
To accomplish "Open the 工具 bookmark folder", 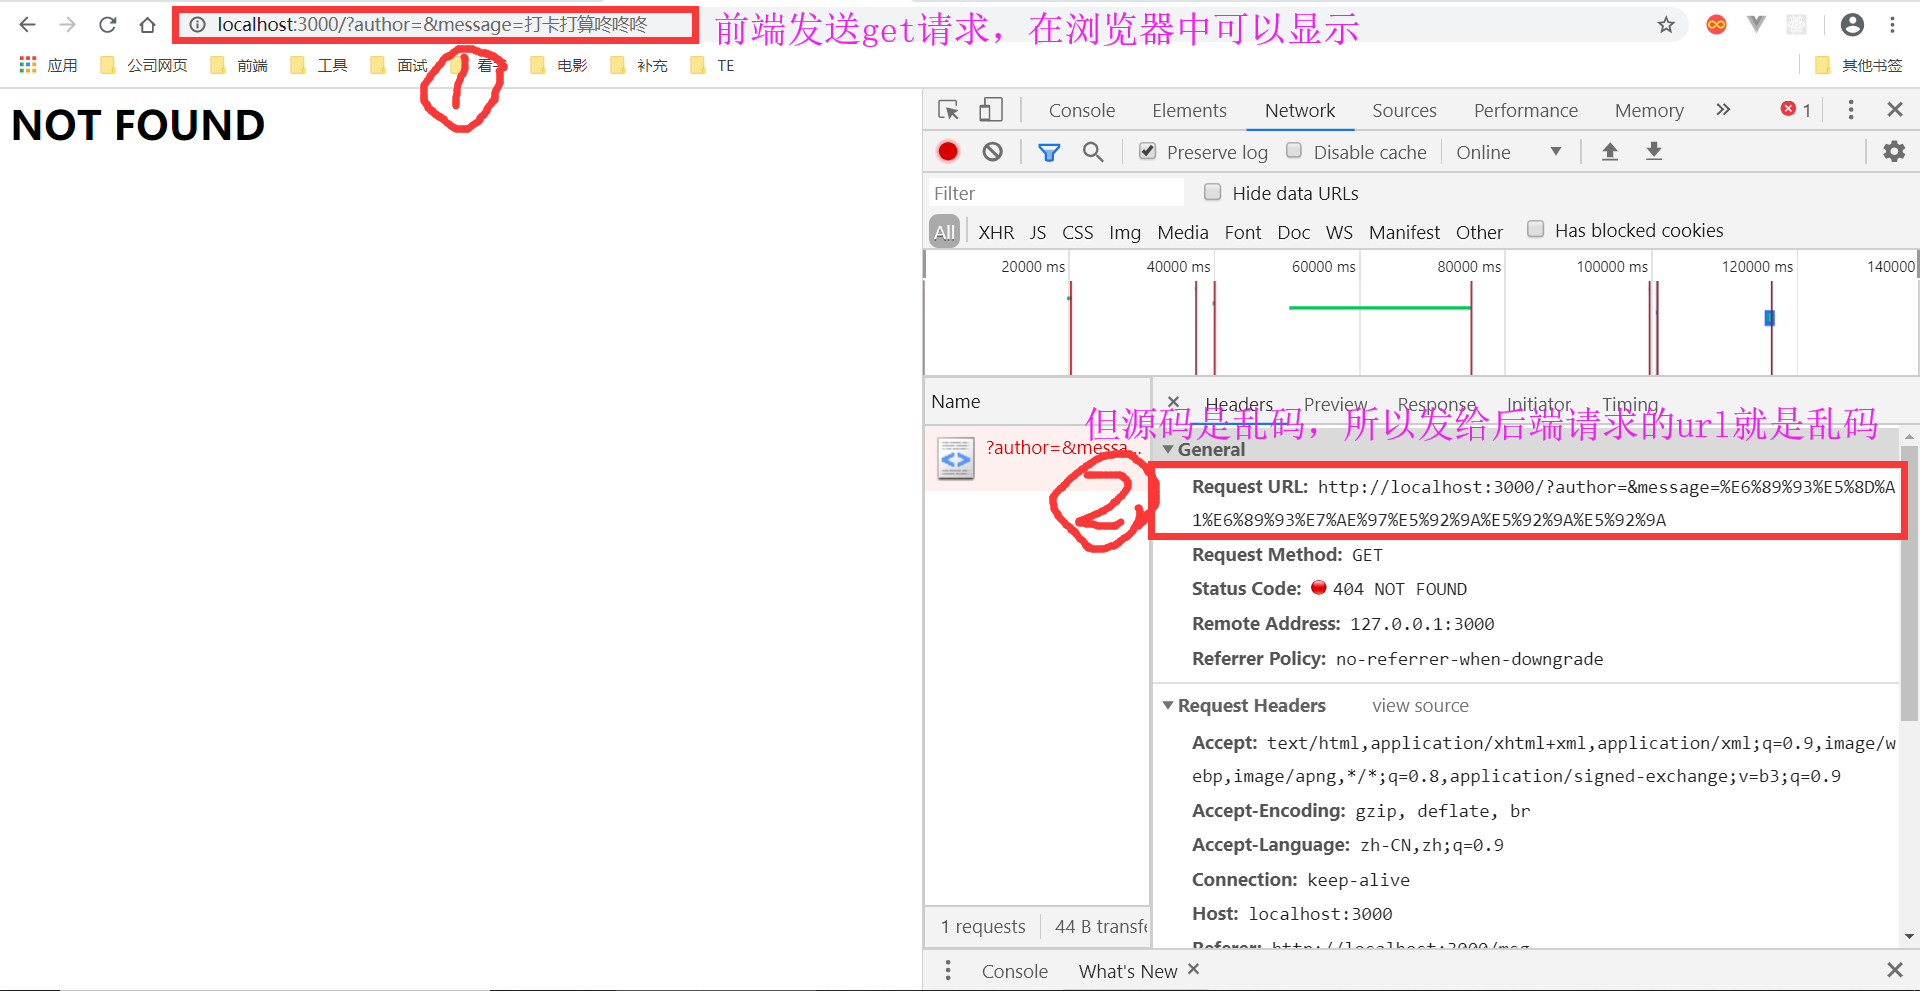I will [x=319, y=65].
